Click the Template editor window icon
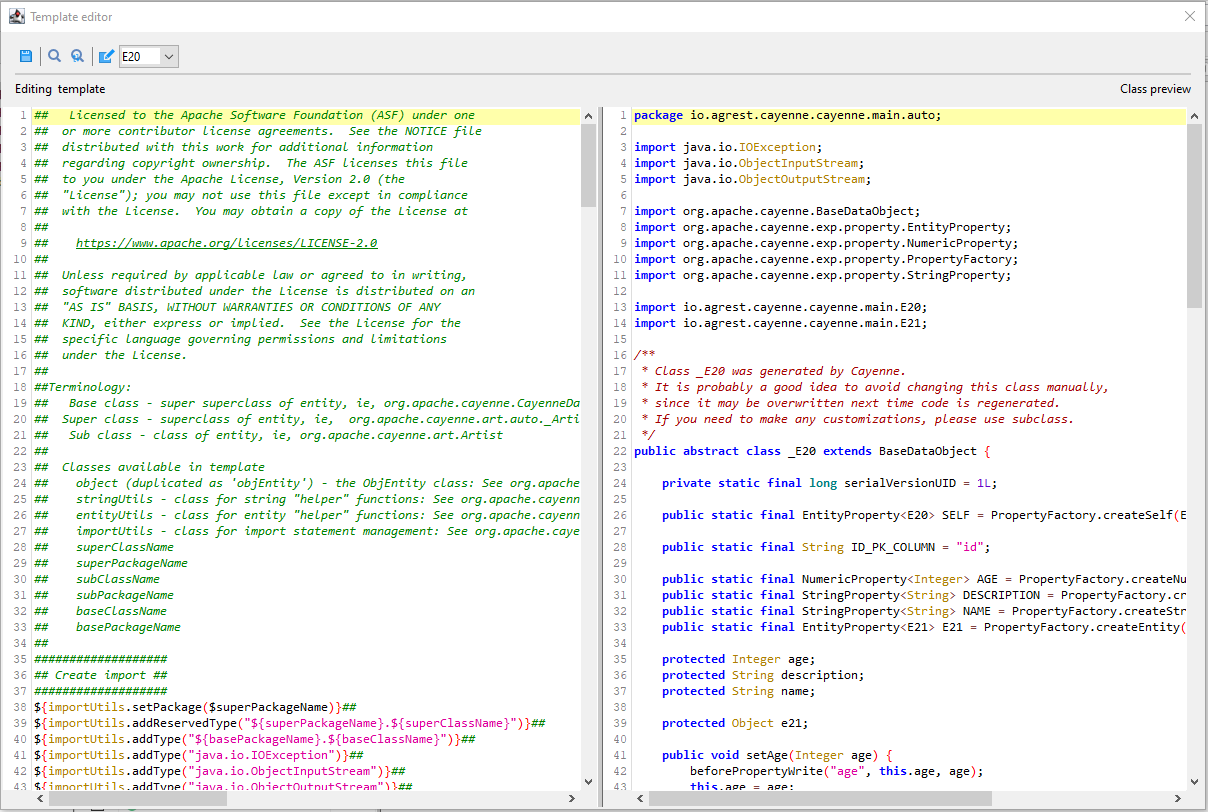The width and height of the screenshot is (1208, 812). coord(16,16)
